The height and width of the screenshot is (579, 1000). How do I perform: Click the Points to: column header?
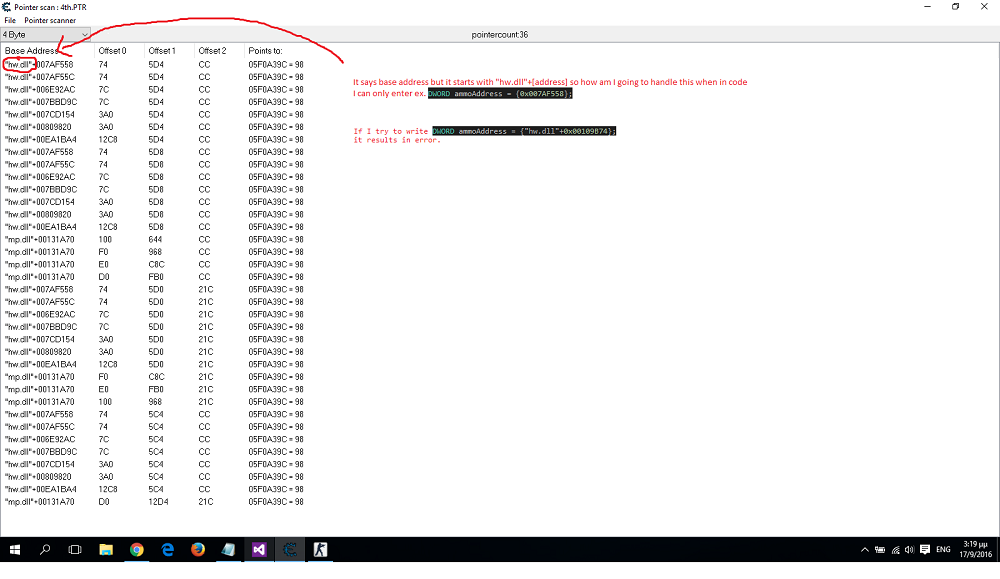[265, 50]
